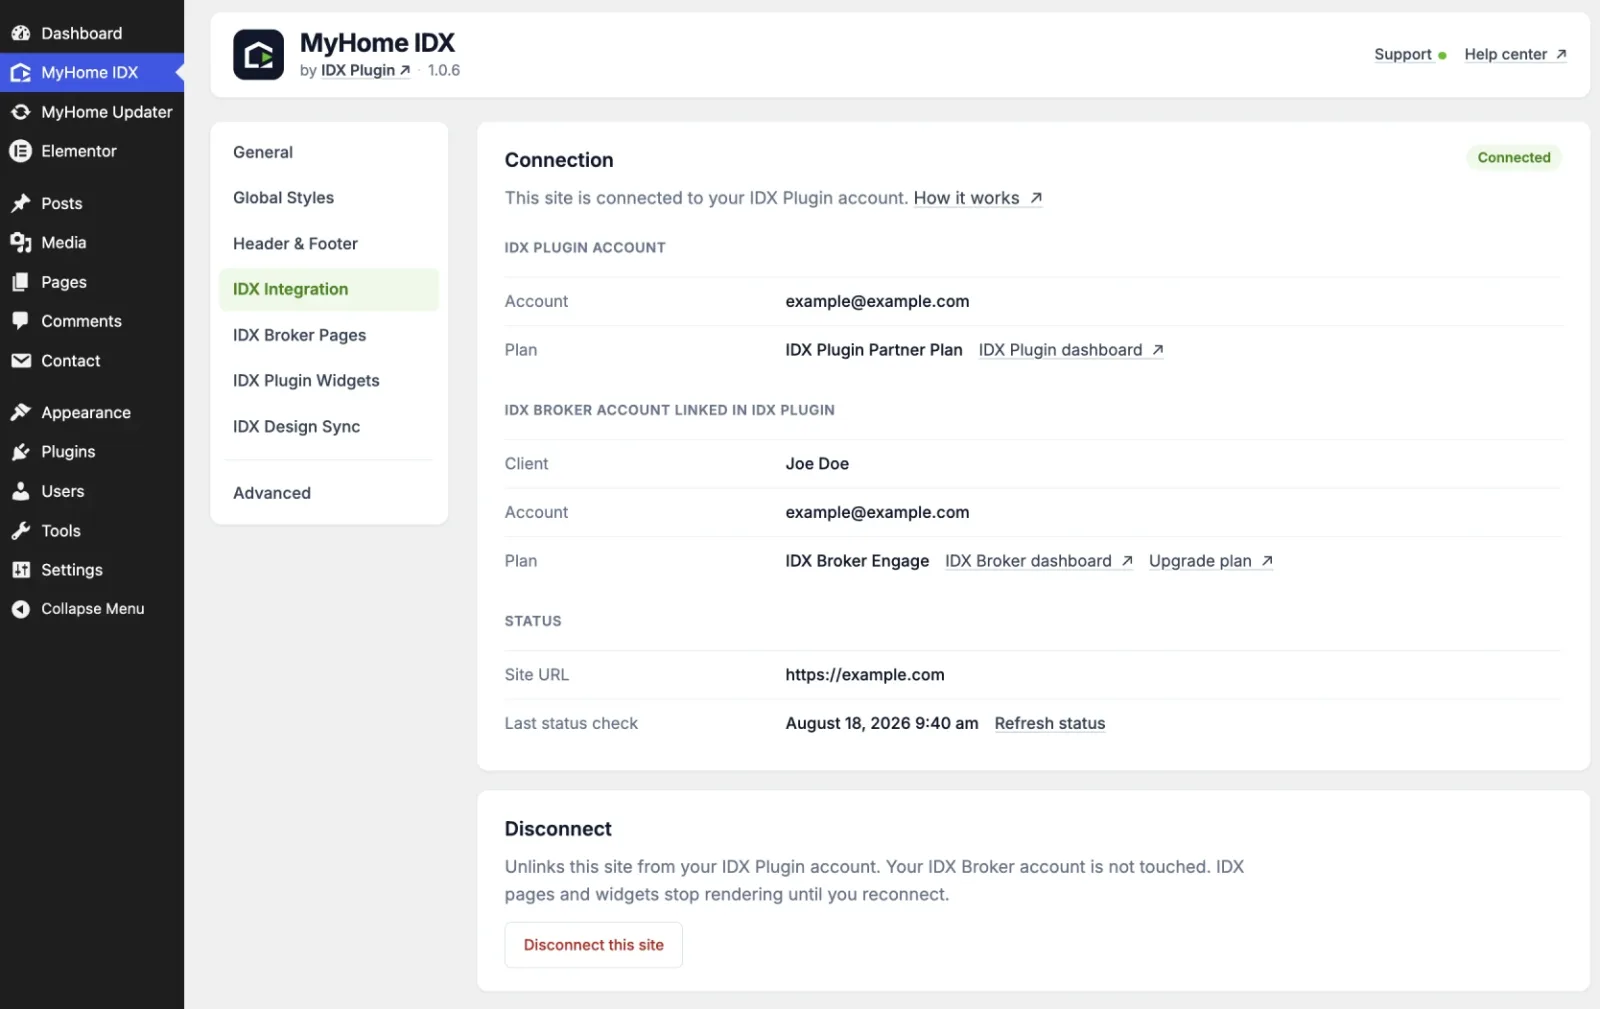The image size is (1600, 1009).
Task: Open the Help center link
Action: (x=1516, y=54)
